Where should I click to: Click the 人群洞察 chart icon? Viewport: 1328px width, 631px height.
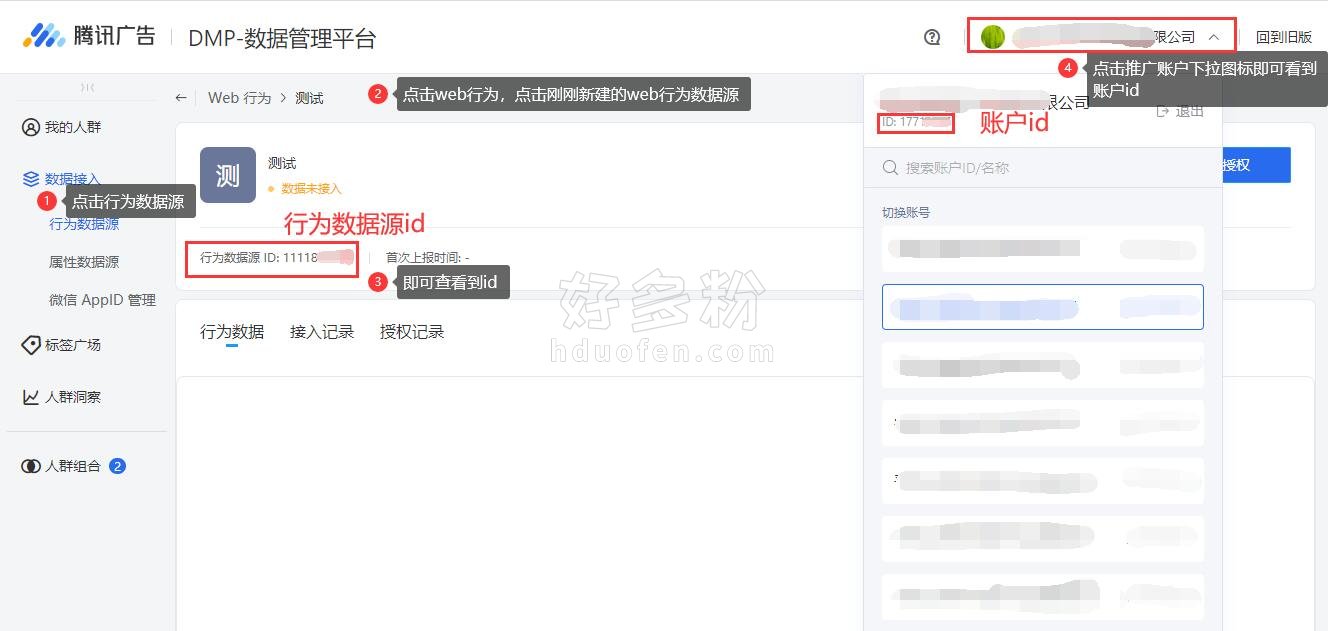click(x=31, y=397)
